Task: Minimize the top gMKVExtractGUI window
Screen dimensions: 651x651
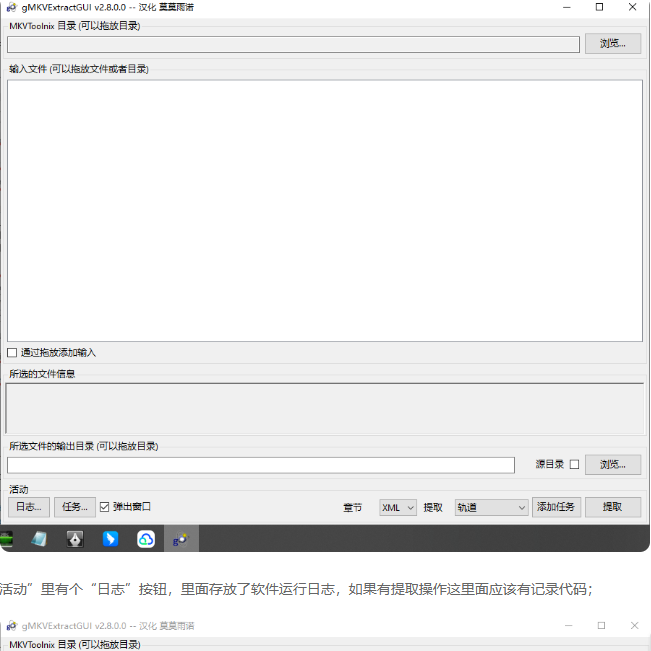Action: (x=567, y=7)
